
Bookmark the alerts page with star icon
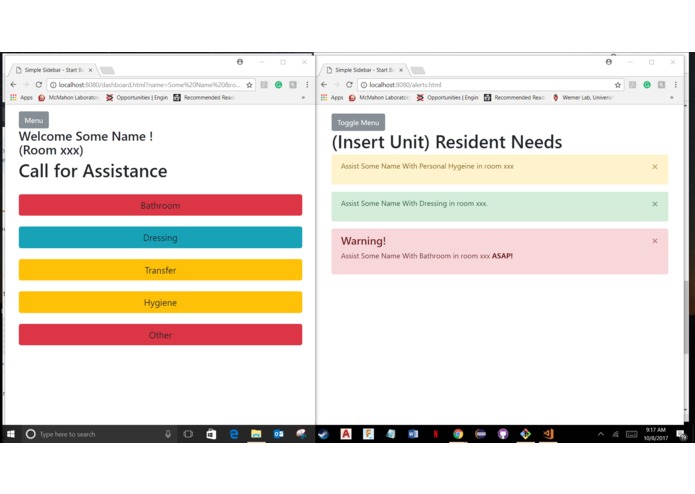[617, 85]
